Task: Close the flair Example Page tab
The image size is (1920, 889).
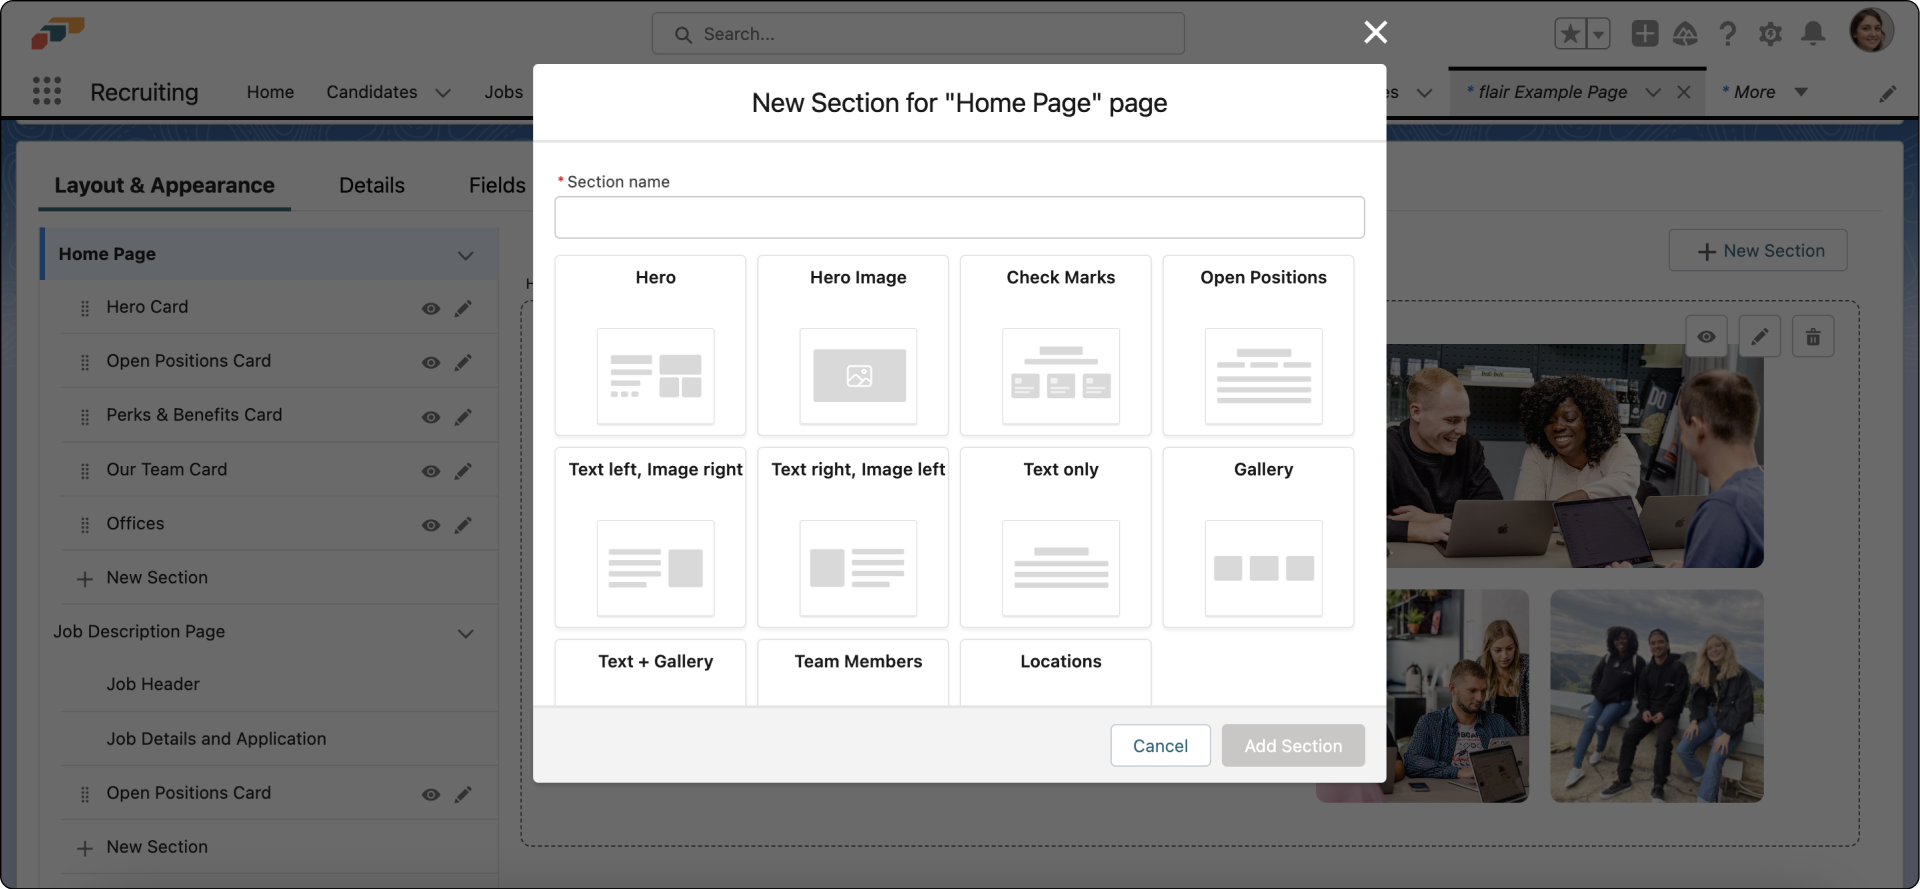Action: pos(1684,92)
